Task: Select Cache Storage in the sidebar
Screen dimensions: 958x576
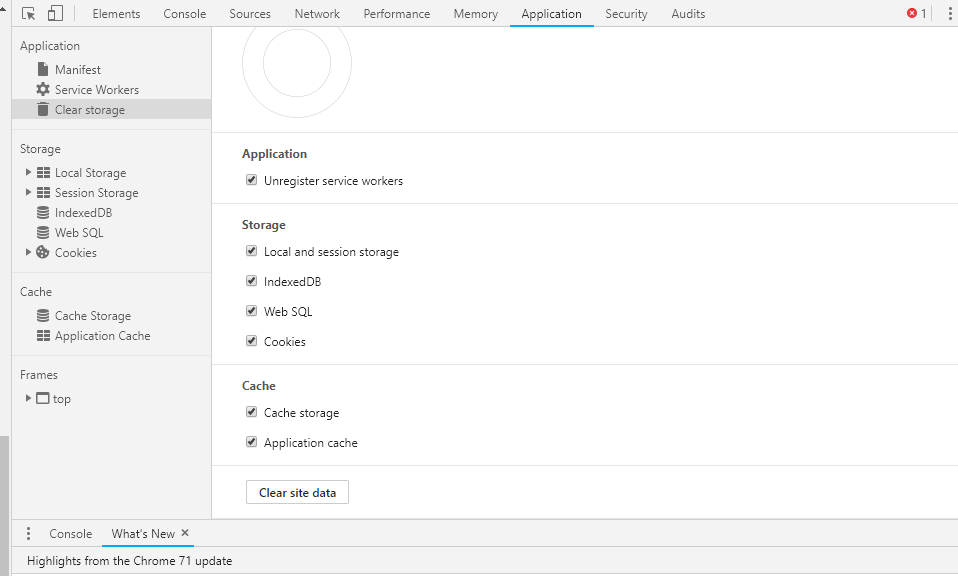Action: click(x=92, y=316)
